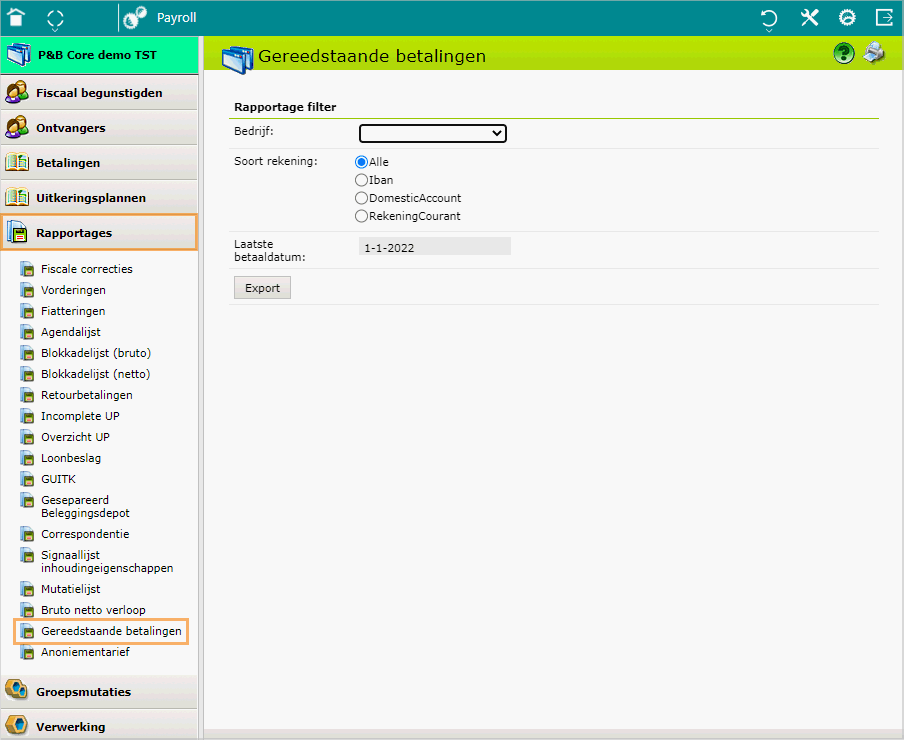Click the Laatste betaaldatum date field

[435, 247]
